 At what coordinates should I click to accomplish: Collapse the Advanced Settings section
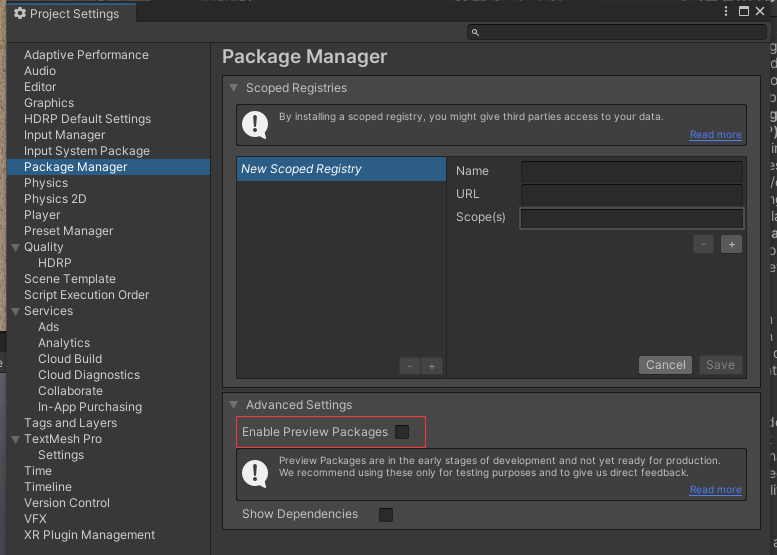point(233,405)
